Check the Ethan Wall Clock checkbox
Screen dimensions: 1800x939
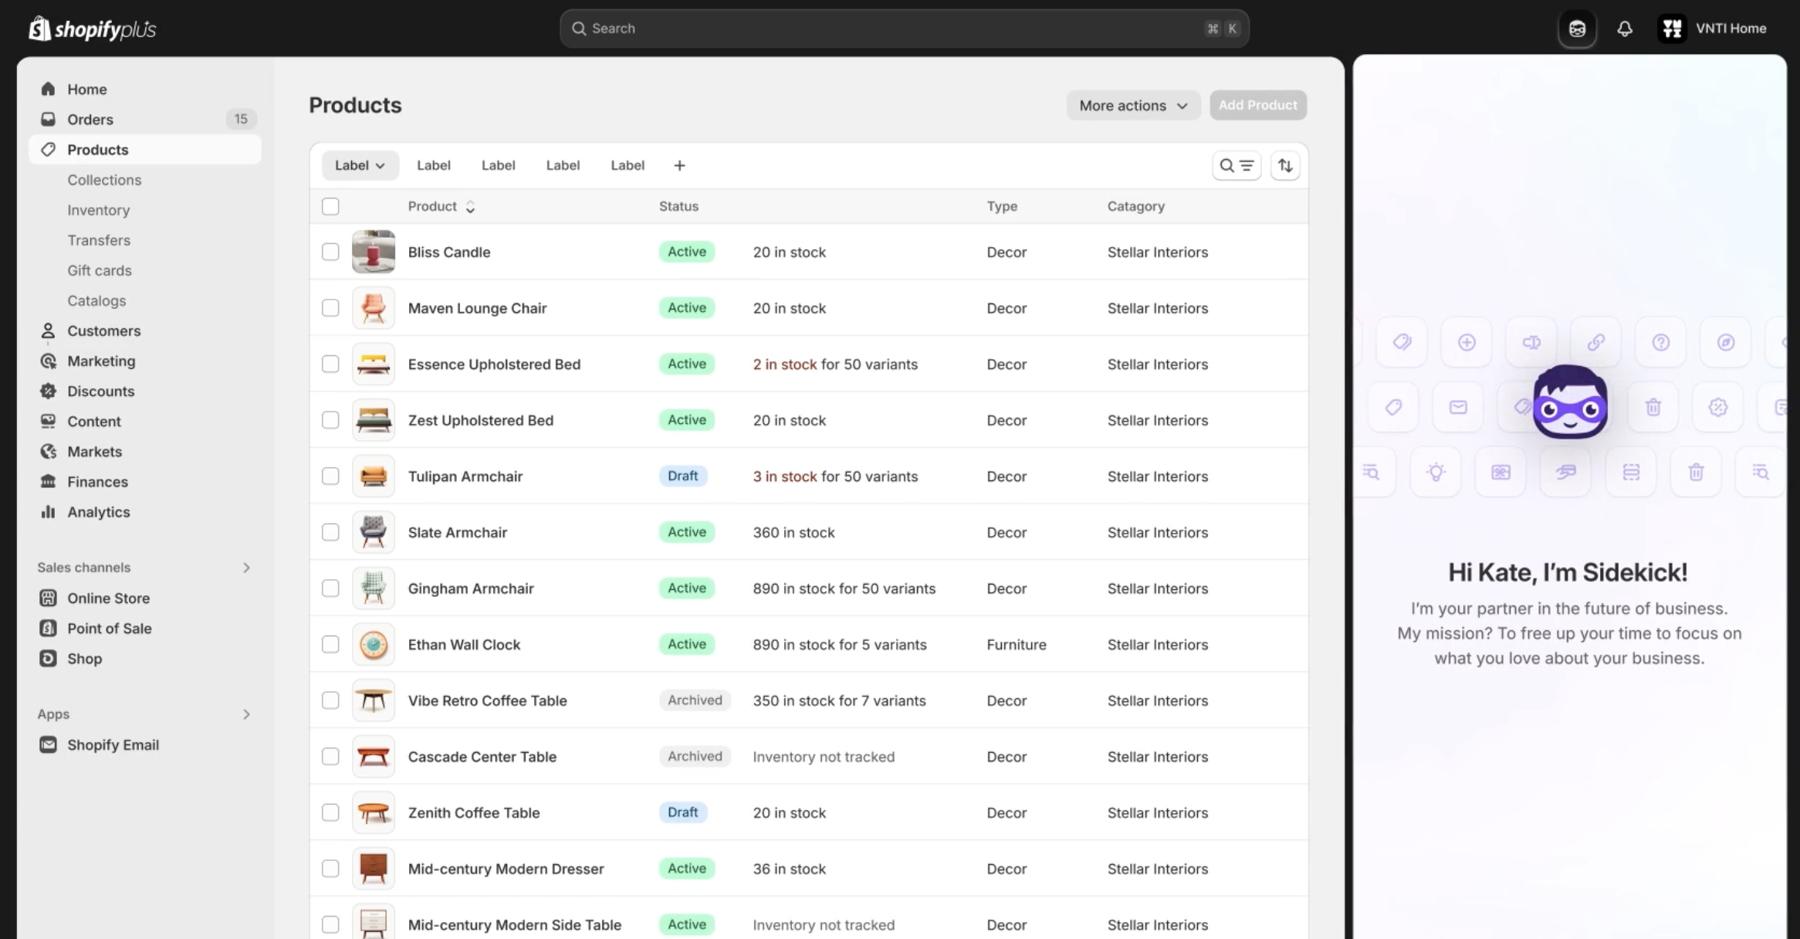click(x=330, y=644)
